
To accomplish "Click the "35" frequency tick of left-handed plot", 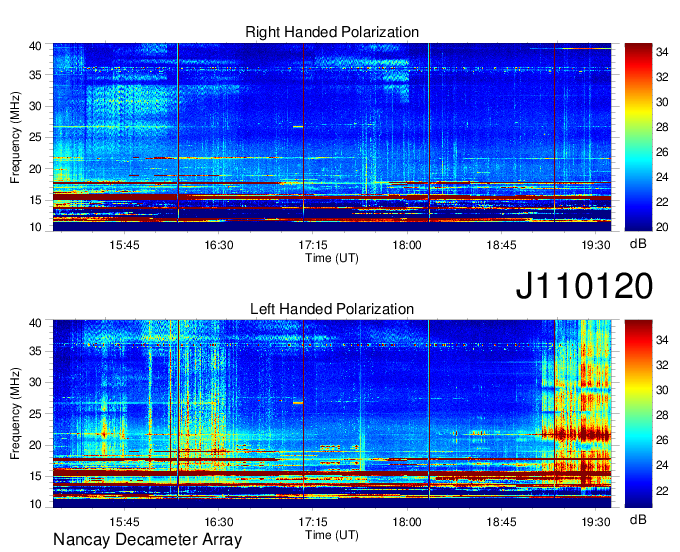I will point(35,351).
